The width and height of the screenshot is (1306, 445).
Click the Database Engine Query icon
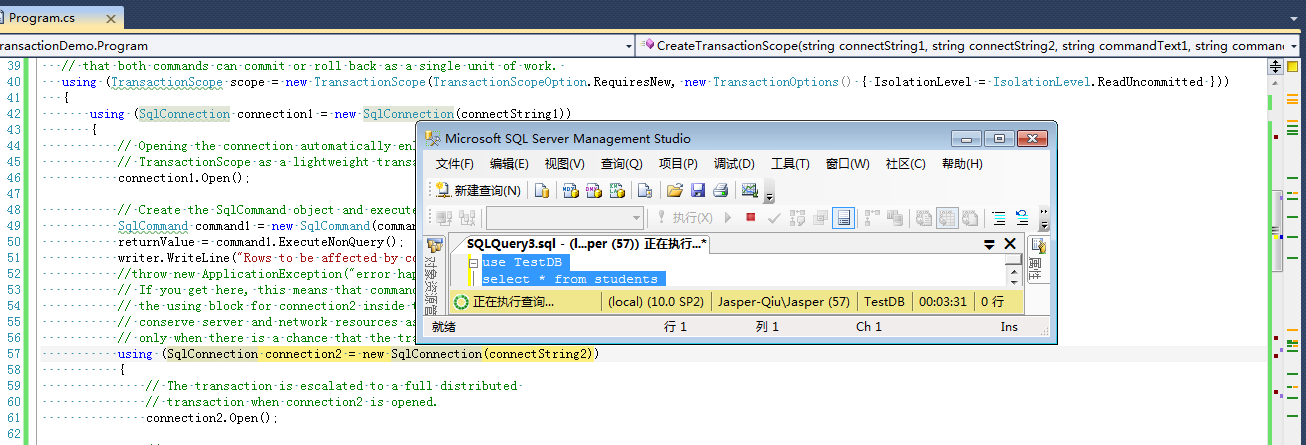coord(542,190)
